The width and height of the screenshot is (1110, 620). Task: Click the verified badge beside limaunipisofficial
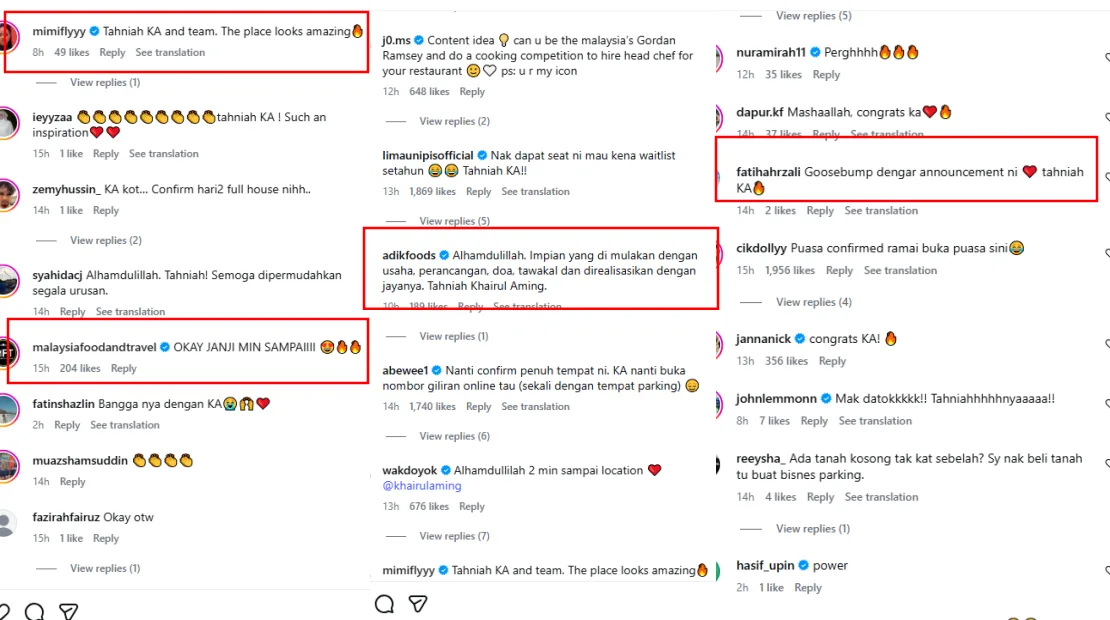click(x=482, y=155)
